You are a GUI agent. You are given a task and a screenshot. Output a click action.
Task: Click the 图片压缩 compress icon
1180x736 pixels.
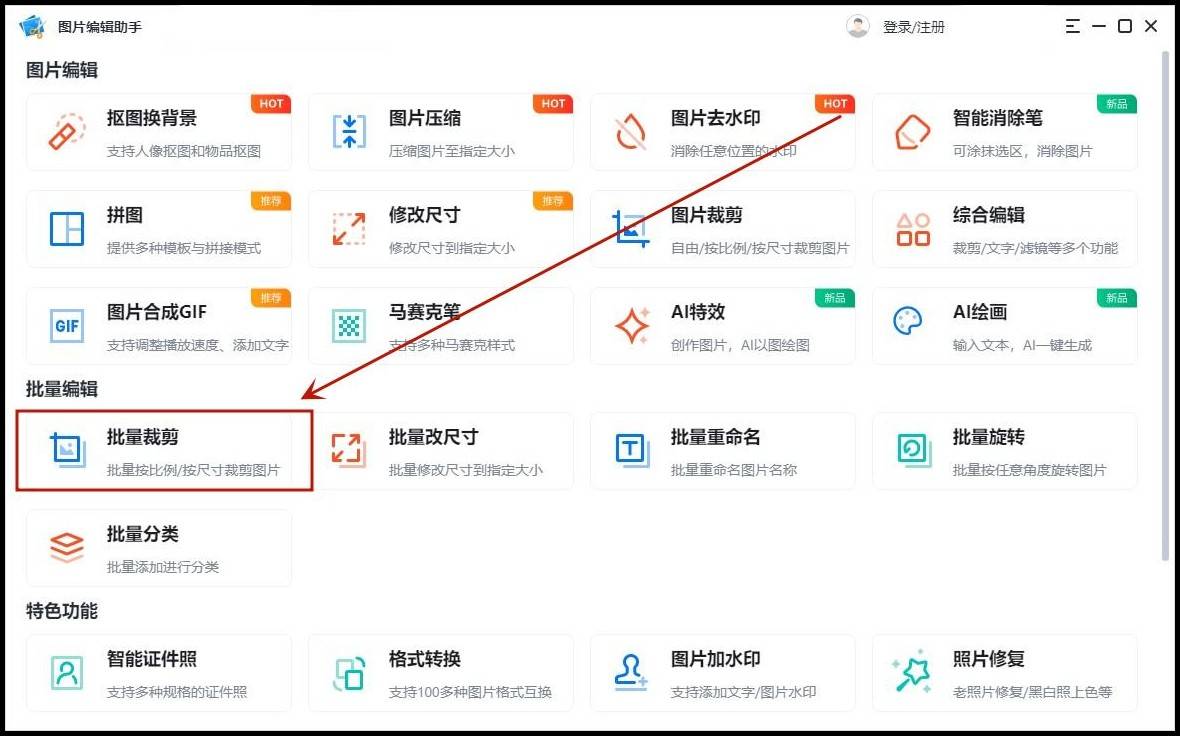click(x=349, y=132)
